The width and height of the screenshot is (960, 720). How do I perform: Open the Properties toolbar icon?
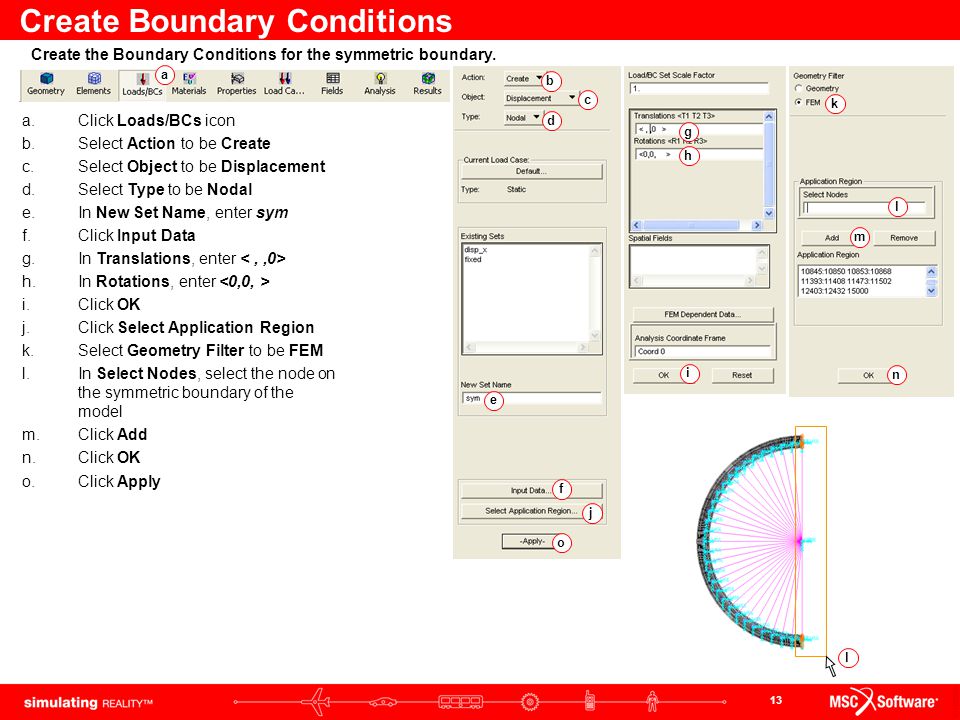(x=236, y=84)
